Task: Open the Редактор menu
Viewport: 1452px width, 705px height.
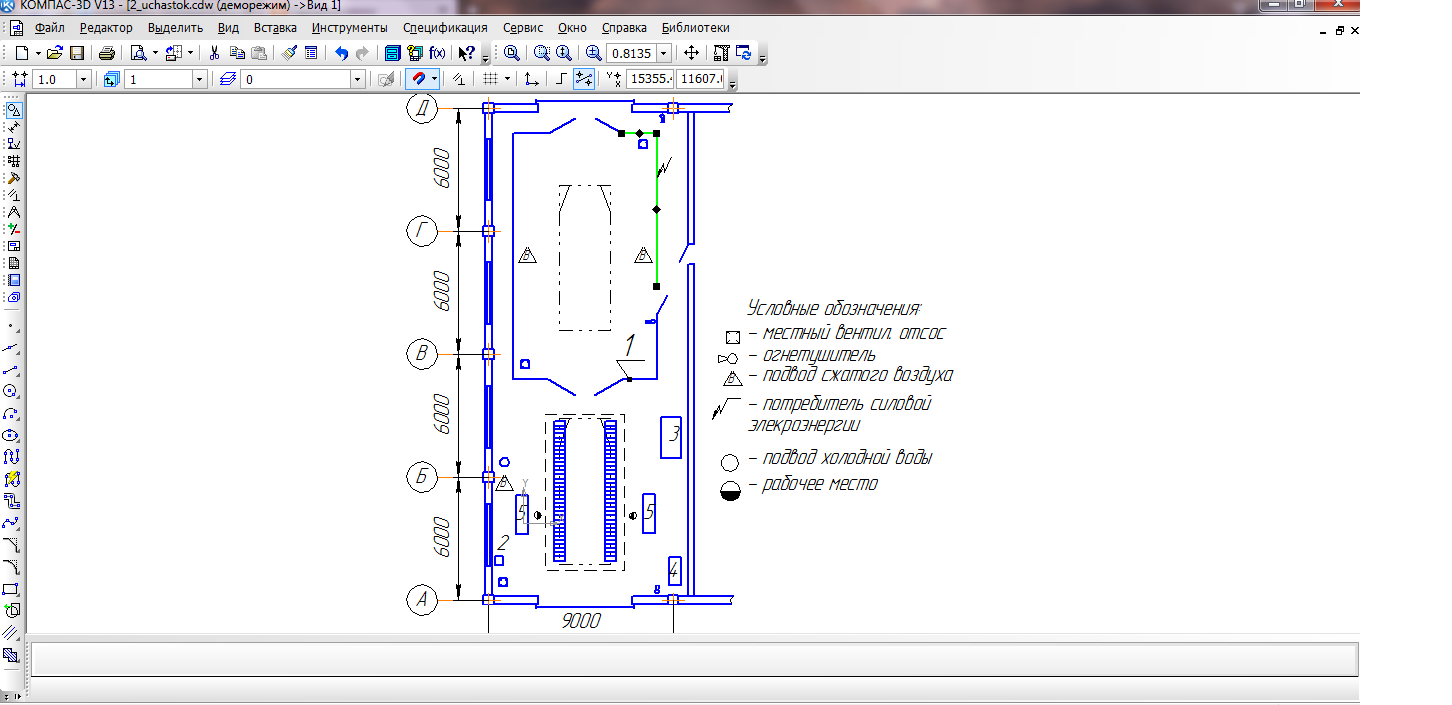Action: 105,28
